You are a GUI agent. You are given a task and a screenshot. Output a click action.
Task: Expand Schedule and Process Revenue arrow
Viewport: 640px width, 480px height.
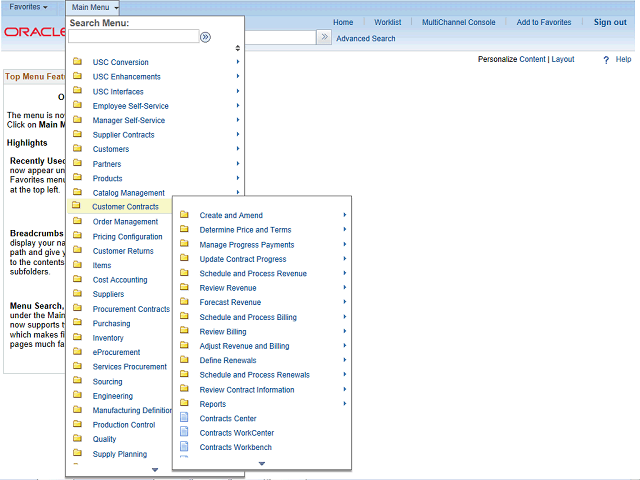345,273
